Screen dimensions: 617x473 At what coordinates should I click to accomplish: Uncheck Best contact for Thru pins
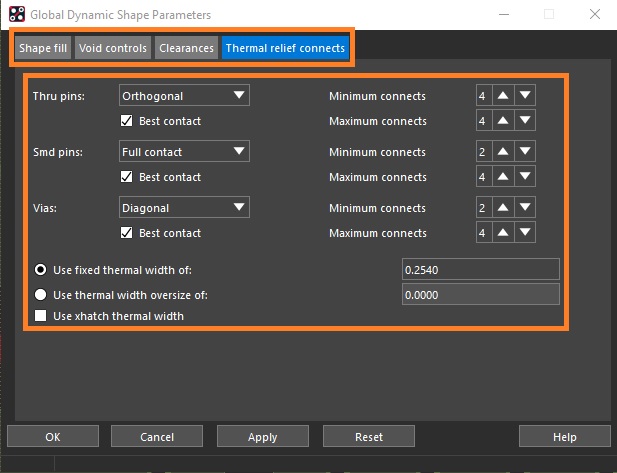[126, 121]
